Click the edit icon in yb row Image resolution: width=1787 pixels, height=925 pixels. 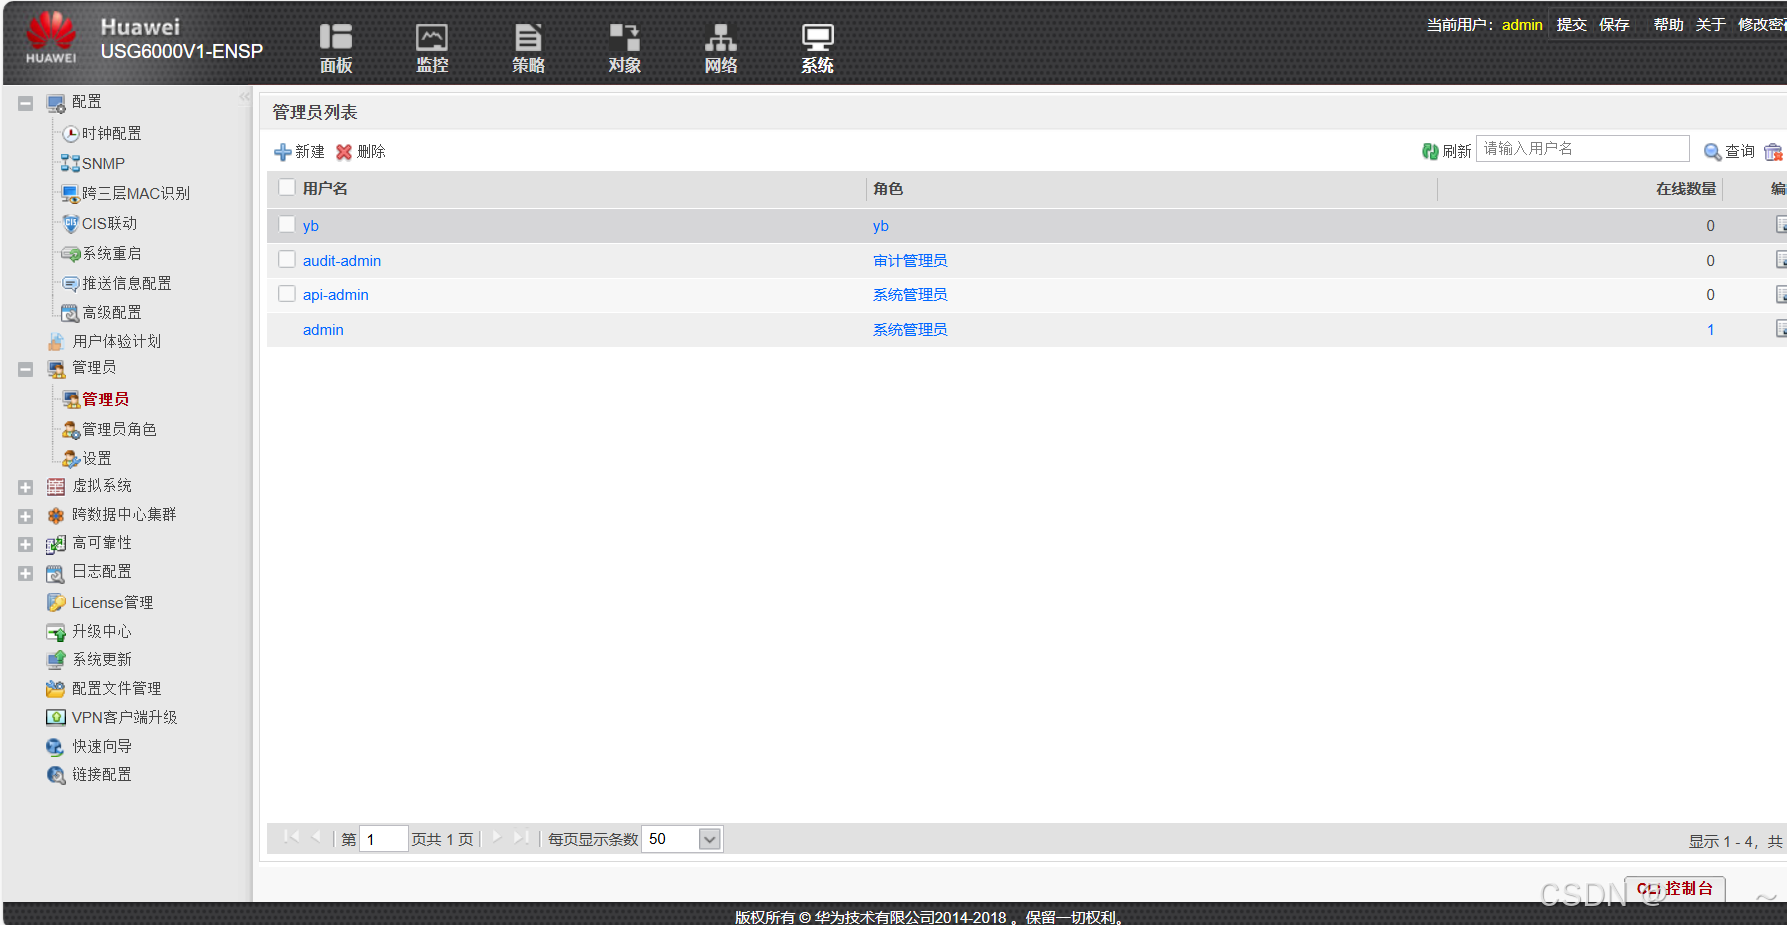tap(1781, 225)
